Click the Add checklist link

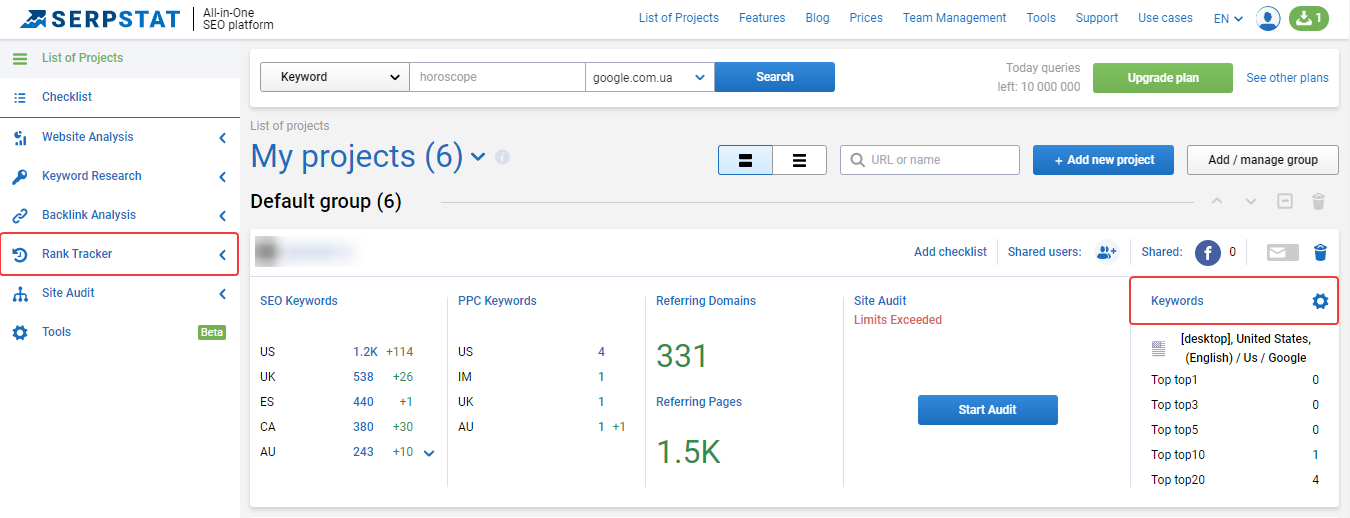950,252
